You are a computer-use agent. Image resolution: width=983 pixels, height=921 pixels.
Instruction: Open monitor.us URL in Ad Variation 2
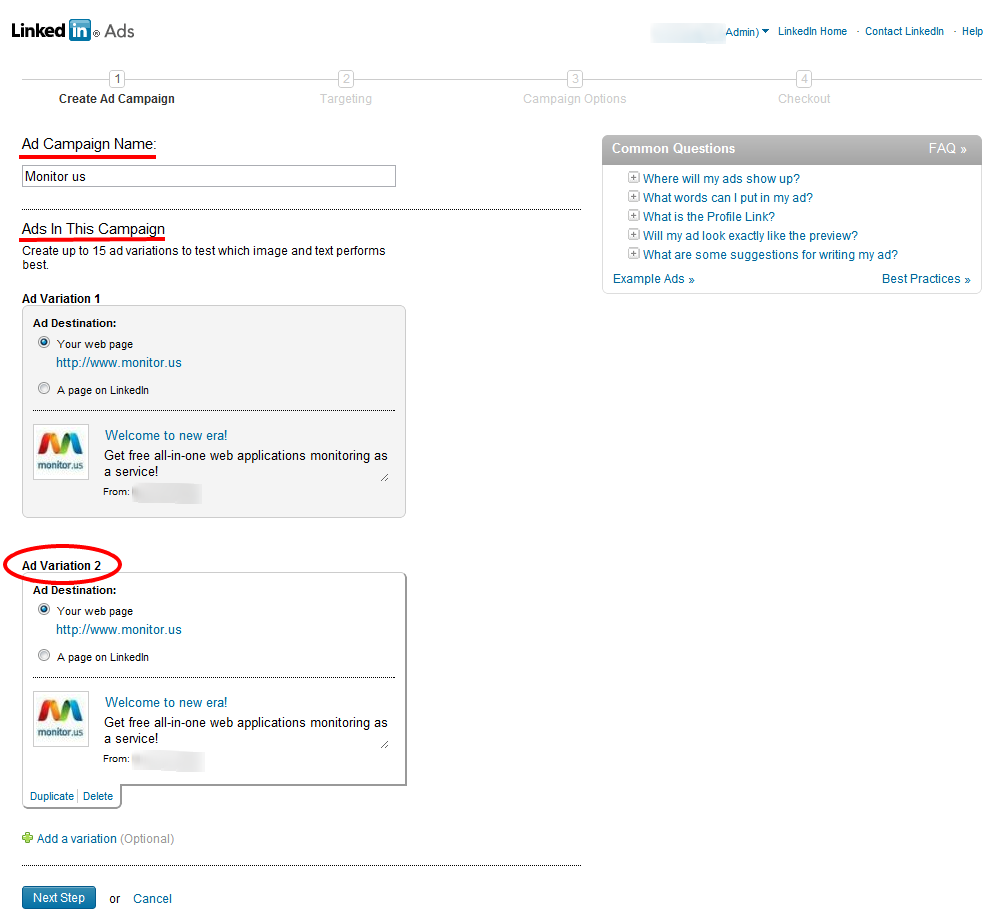tap(118, 629)
